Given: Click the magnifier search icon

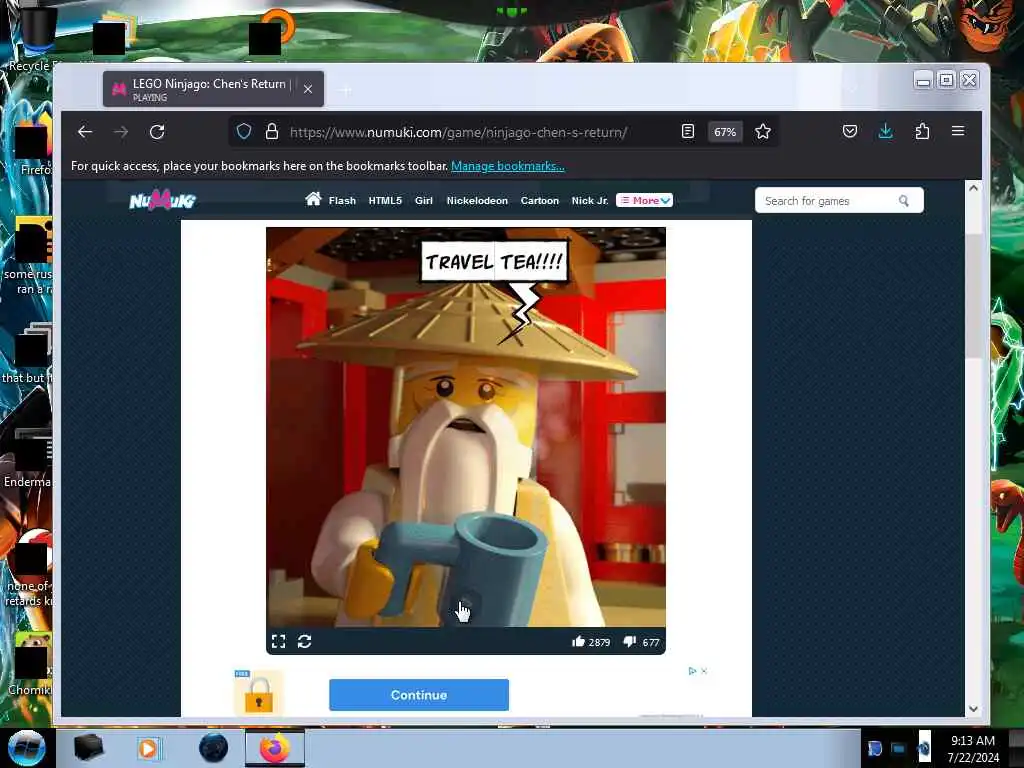Looking at the screenshot, I should click(x=904, y=200).
